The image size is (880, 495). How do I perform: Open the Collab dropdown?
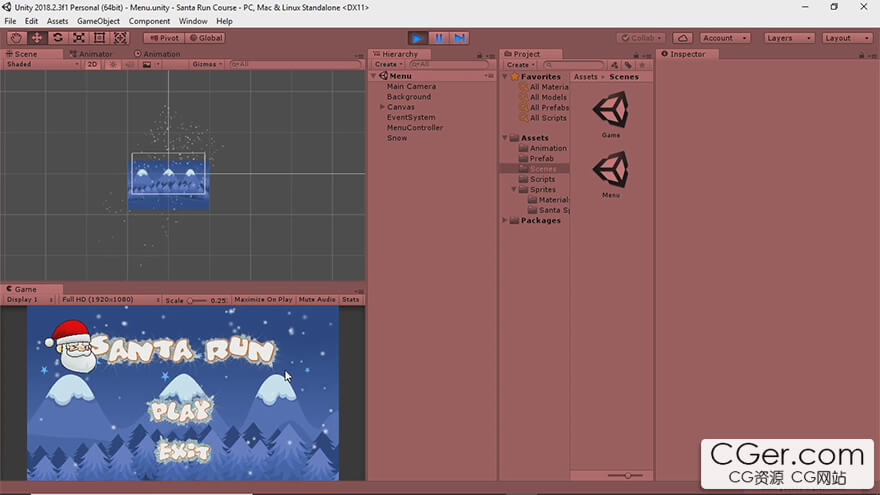[x=641, y=38]
